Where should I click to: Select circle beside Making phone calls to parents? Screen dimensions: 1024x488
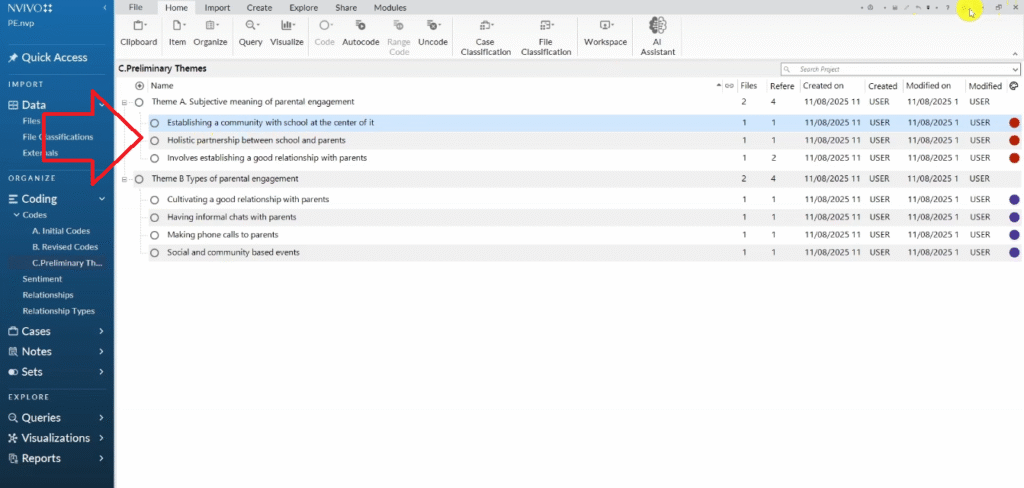pyautogui.click(x=155, y=235)
